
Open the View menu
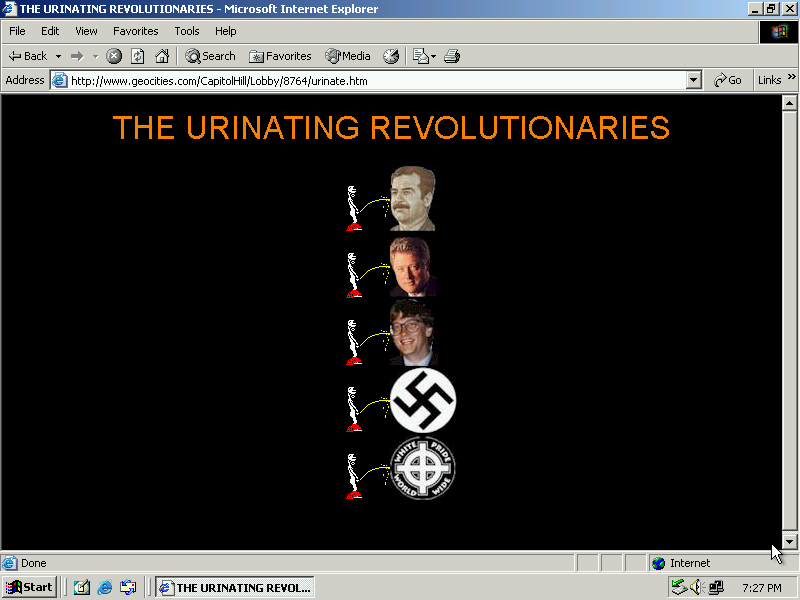pyautogui.click(x=86, y=31)
